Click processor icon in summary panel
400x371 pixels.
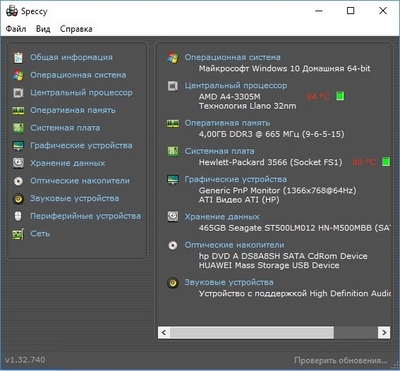pos(173,86)
